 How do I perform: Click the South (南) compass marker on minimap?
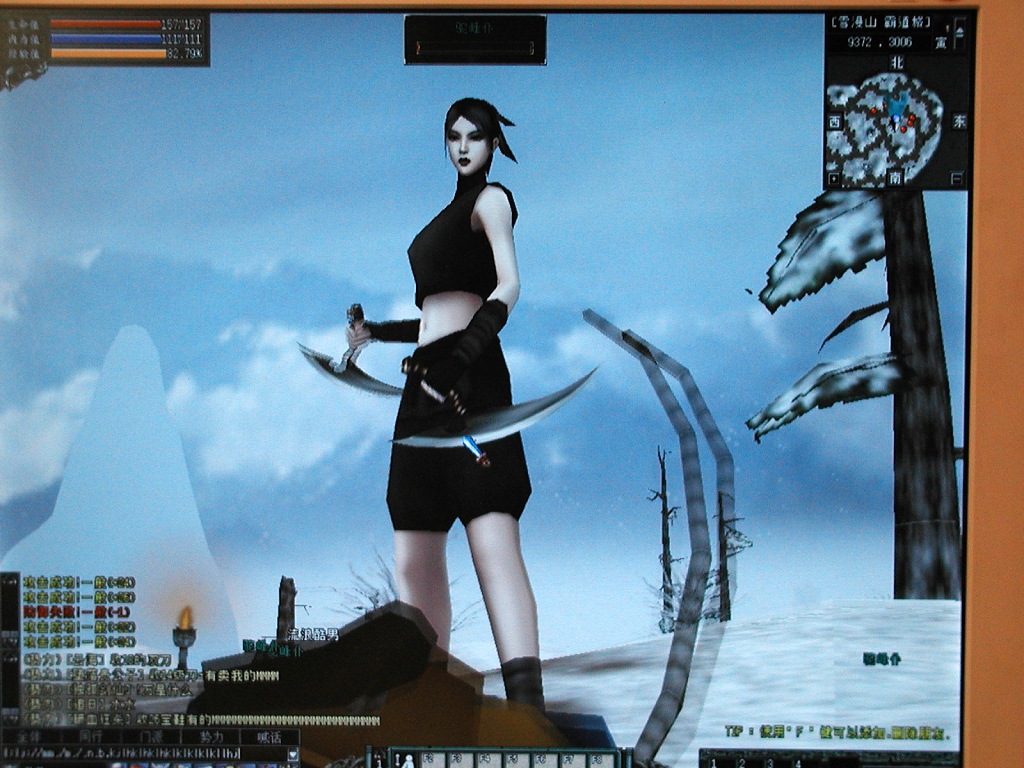[896, 178]
